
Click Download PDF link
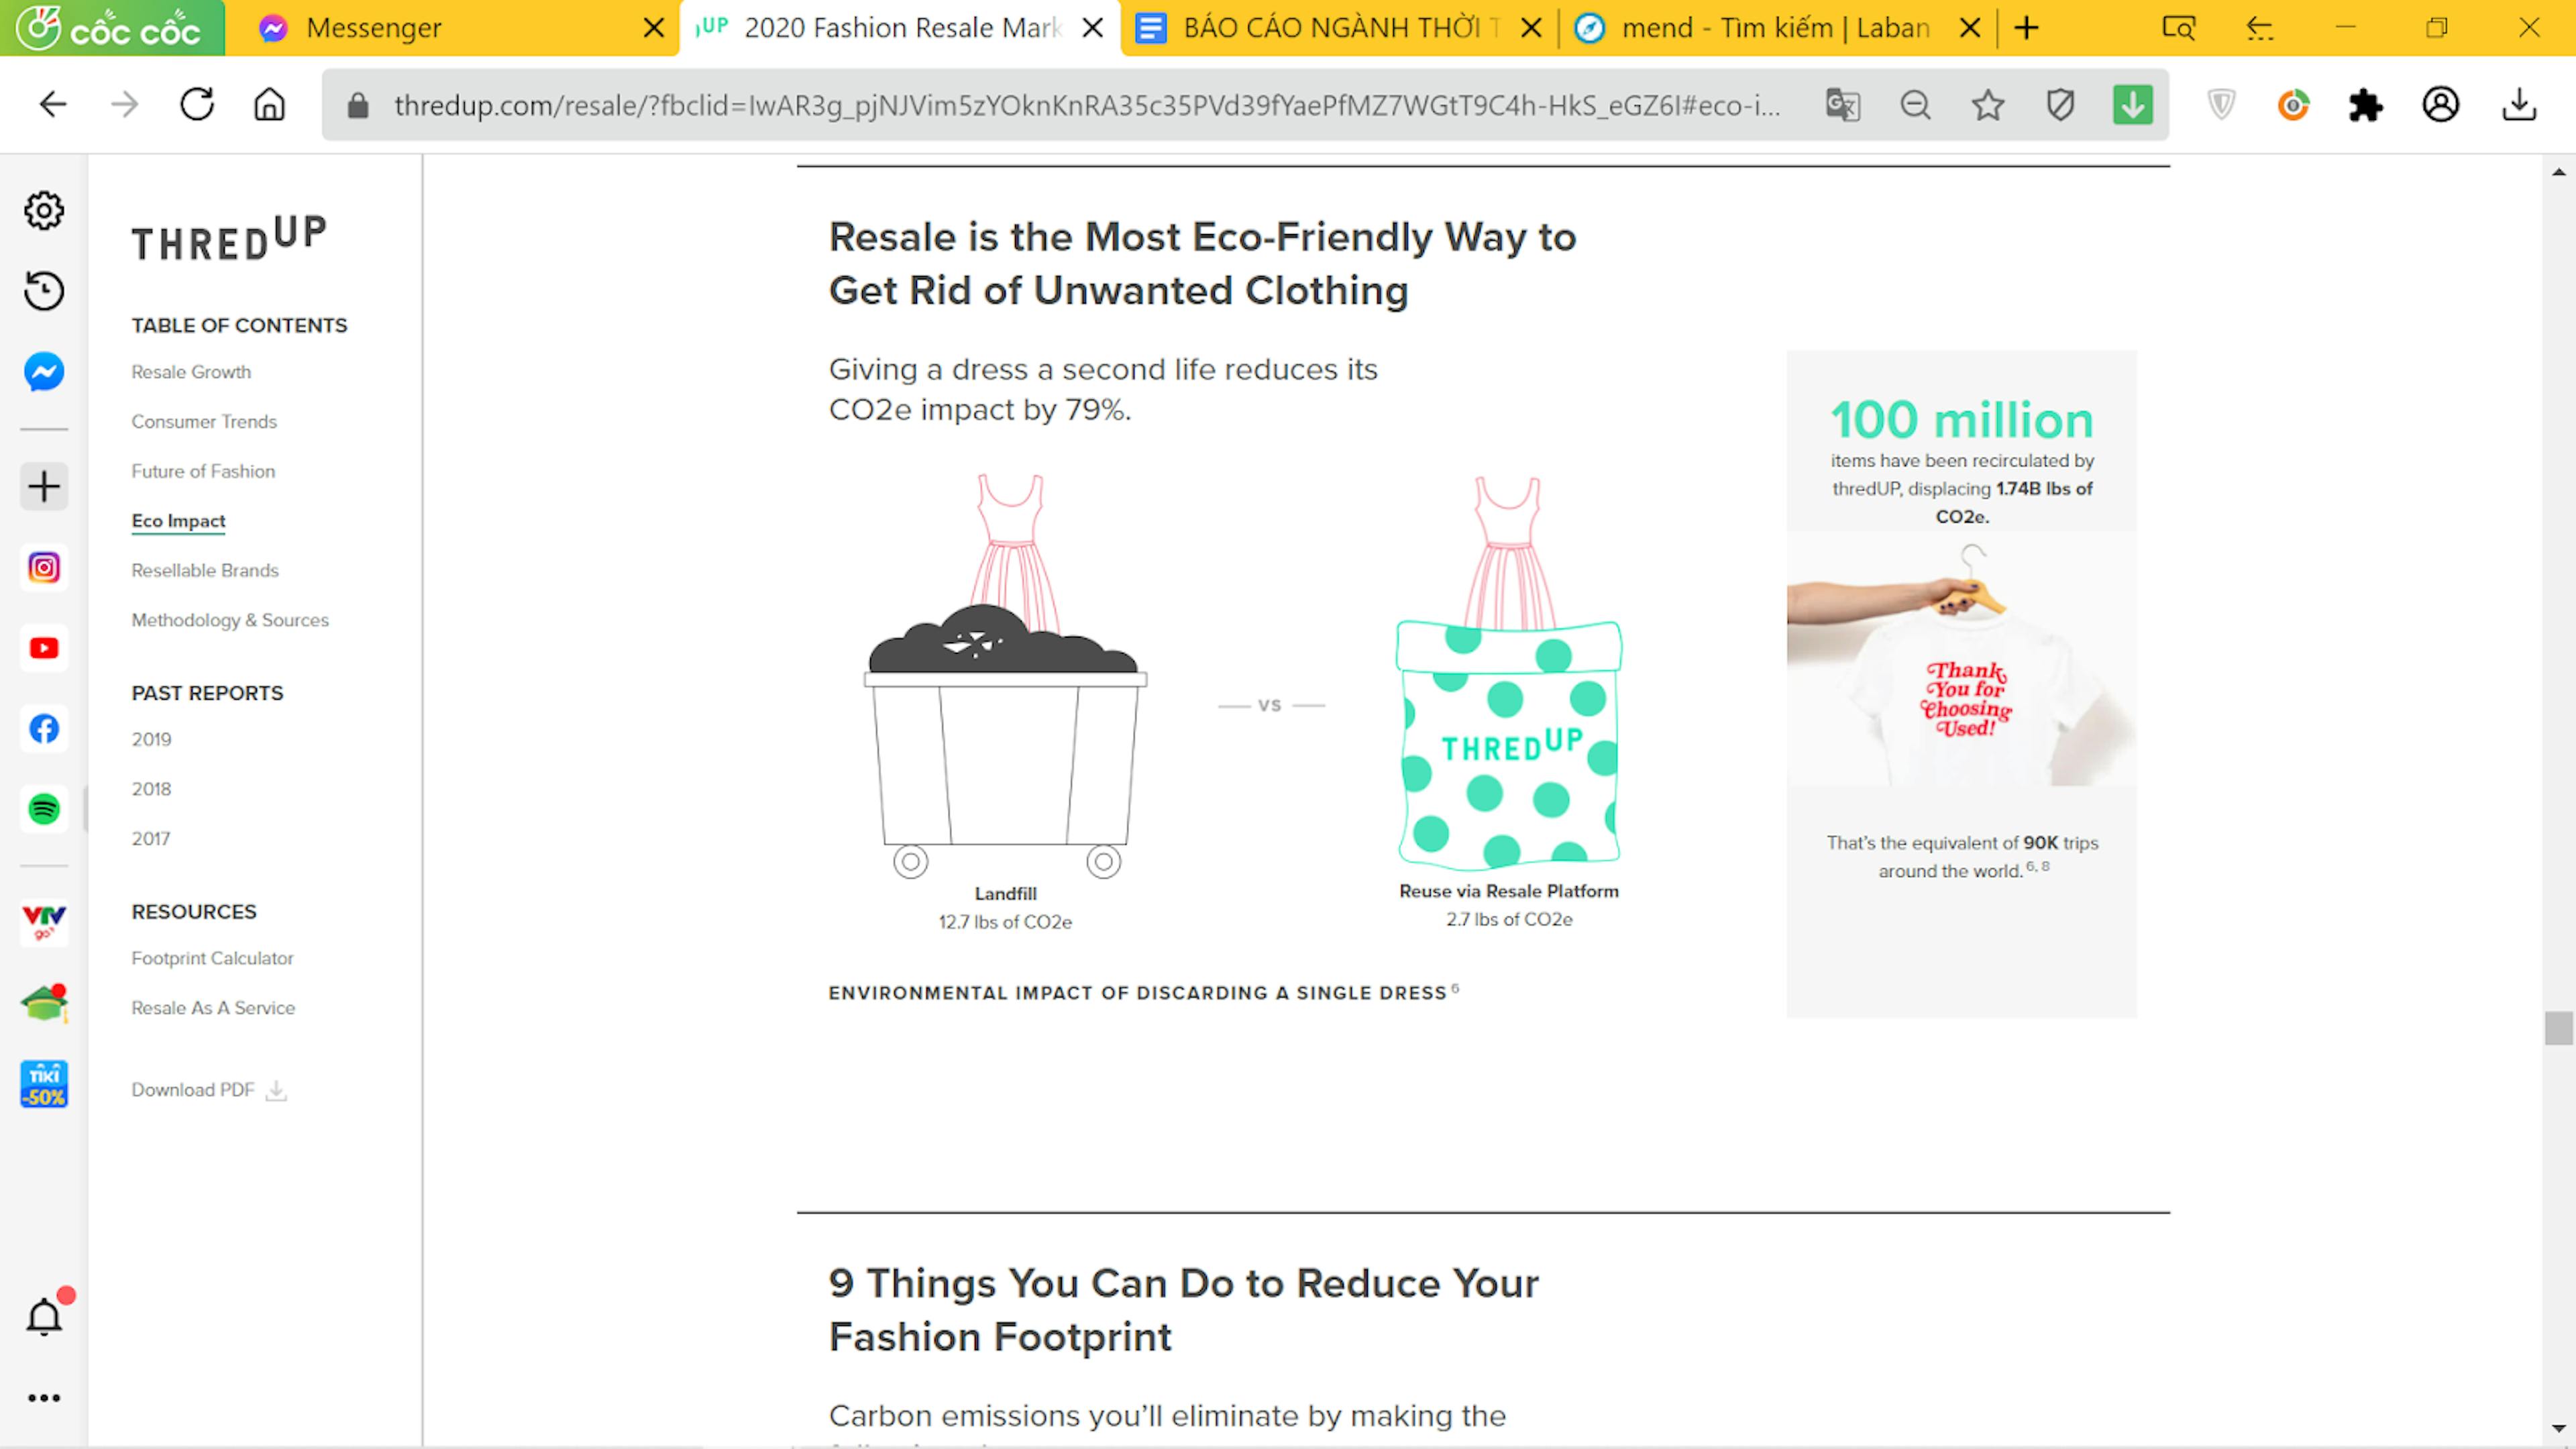click(209, 1090)
